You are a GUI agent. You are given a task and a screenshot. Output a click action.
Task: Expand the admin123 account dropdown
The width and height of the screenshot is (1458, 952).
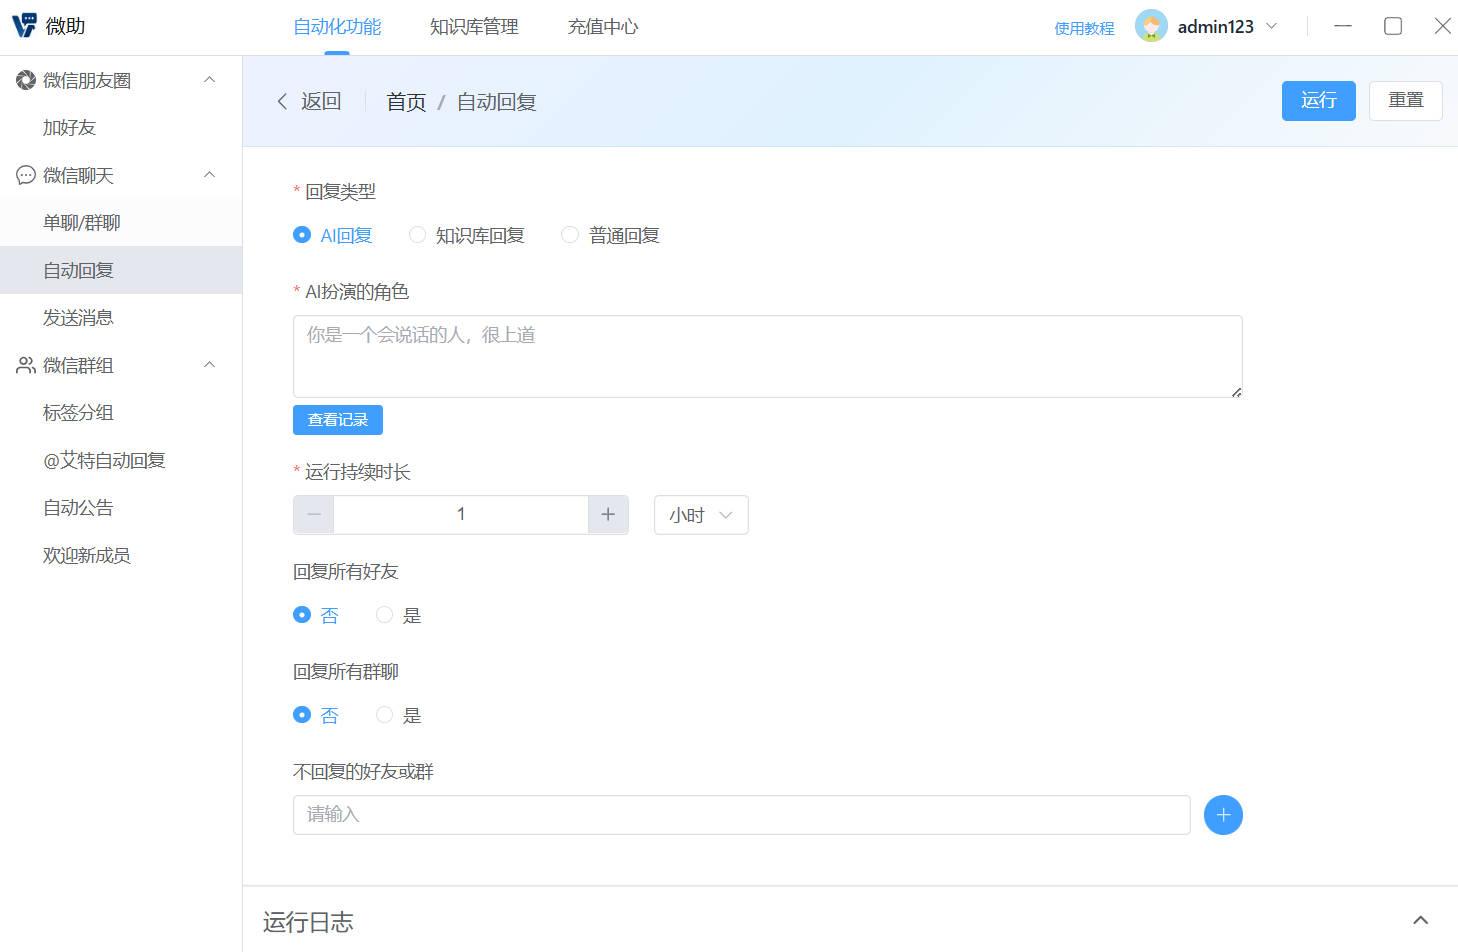(x=1272, y=26)
